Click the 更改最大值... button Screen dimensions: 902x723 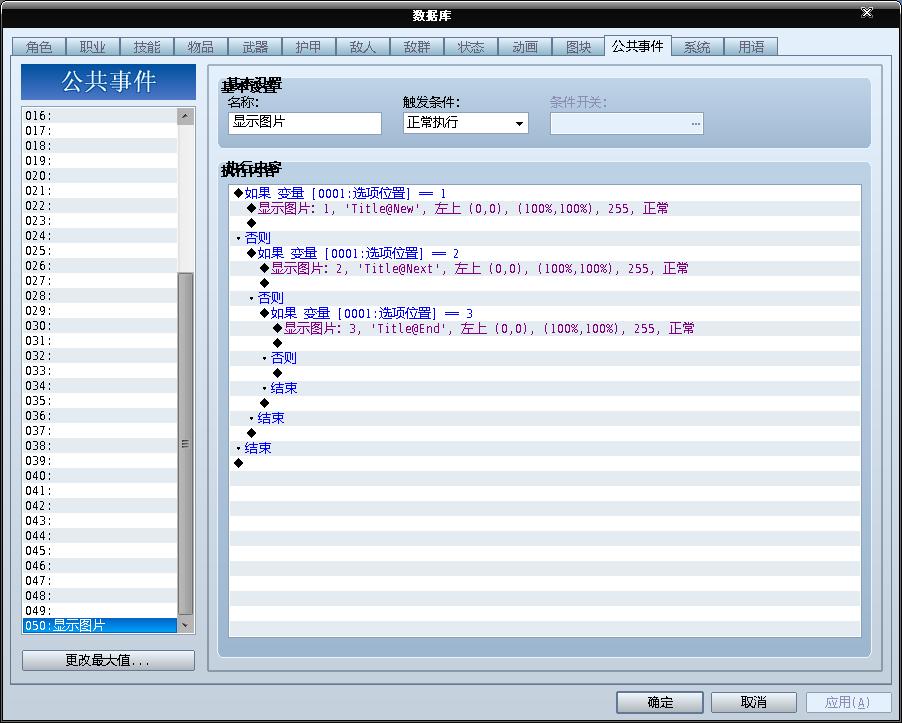pyautogui.click(x=108, y=660)
